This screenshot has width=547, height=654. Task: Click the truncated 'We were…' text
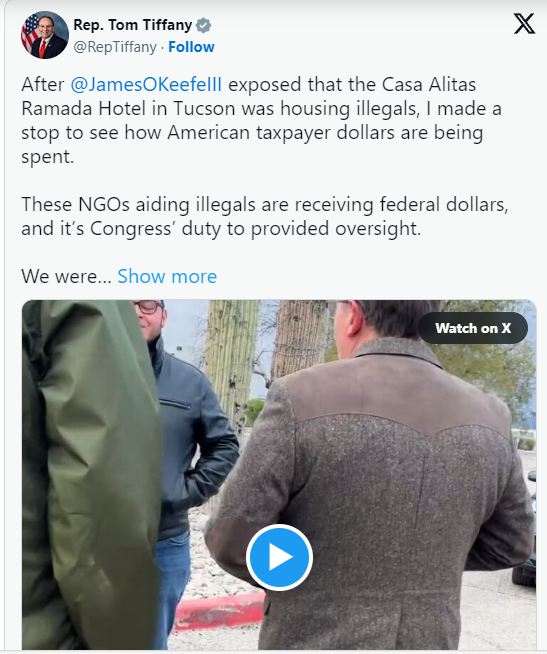click(66, 276)
